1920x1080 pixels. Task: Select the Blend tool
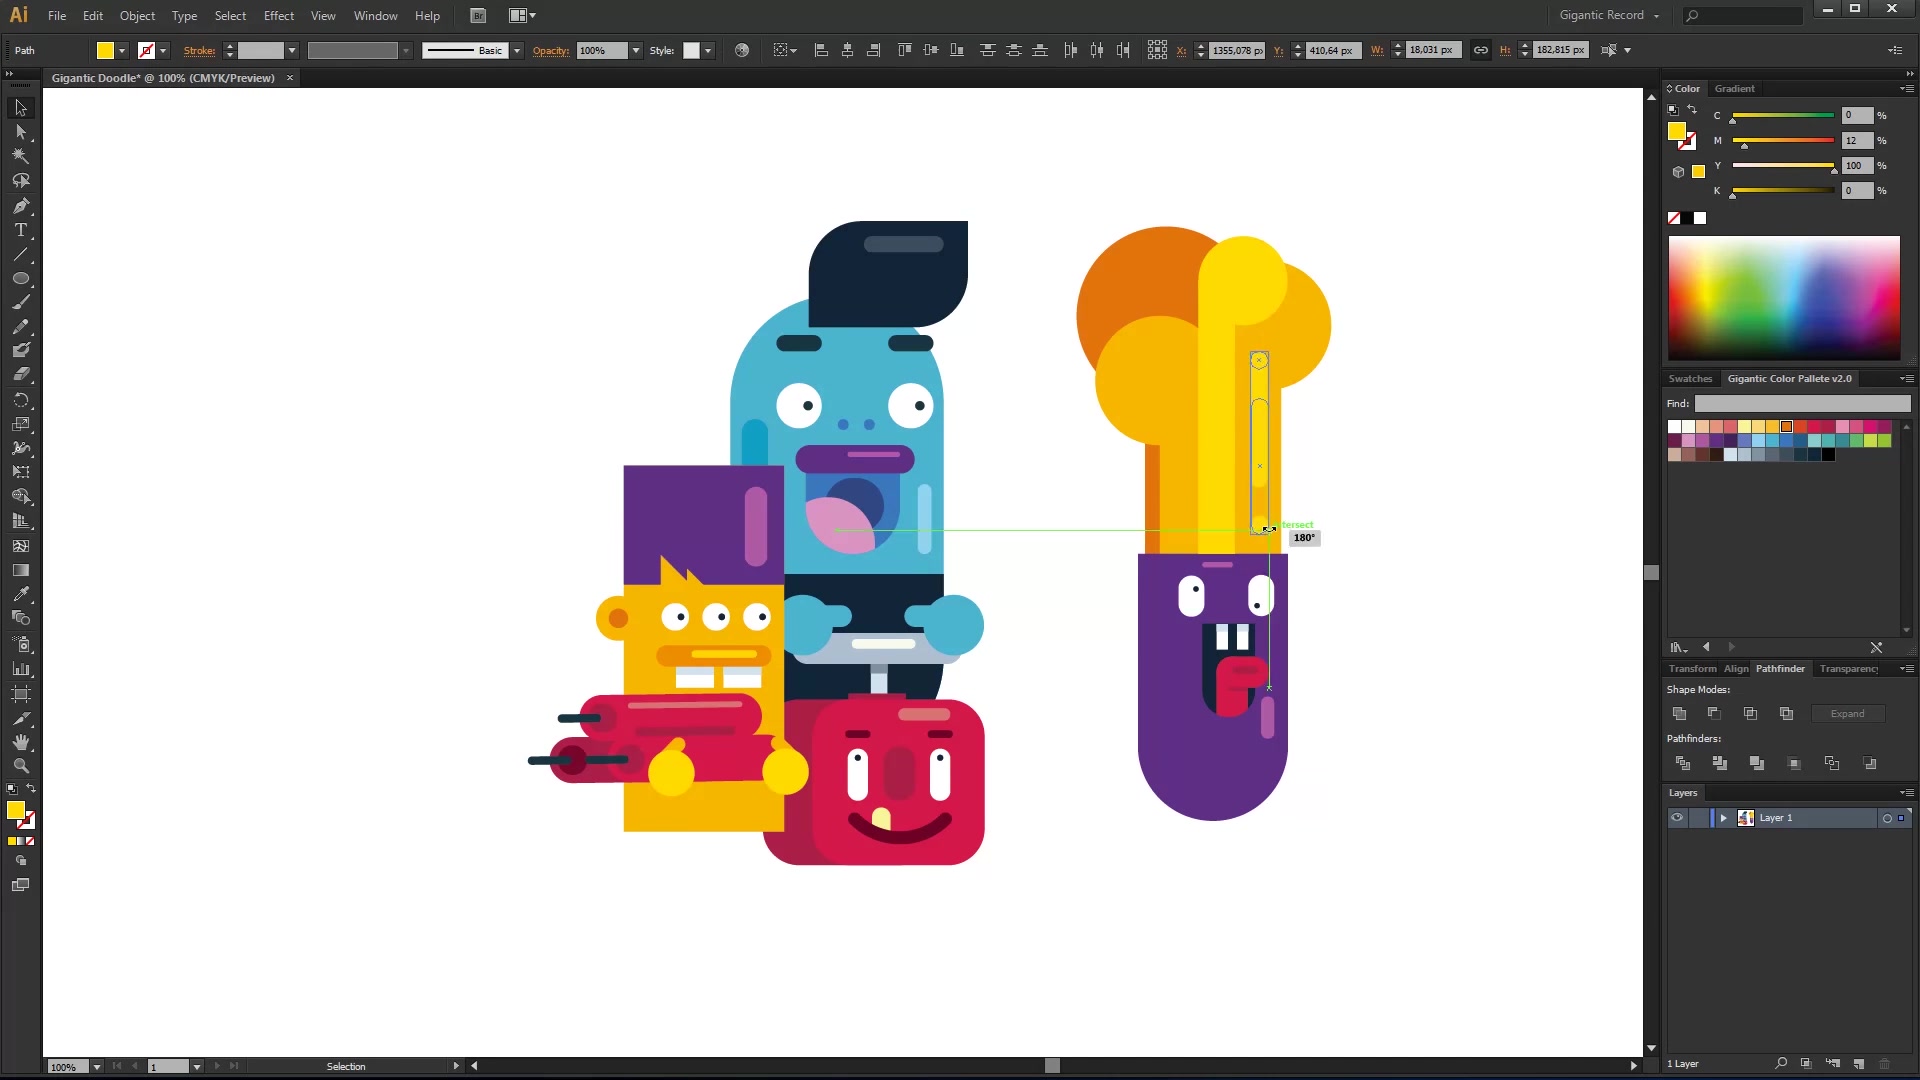[x=20, y=618]
